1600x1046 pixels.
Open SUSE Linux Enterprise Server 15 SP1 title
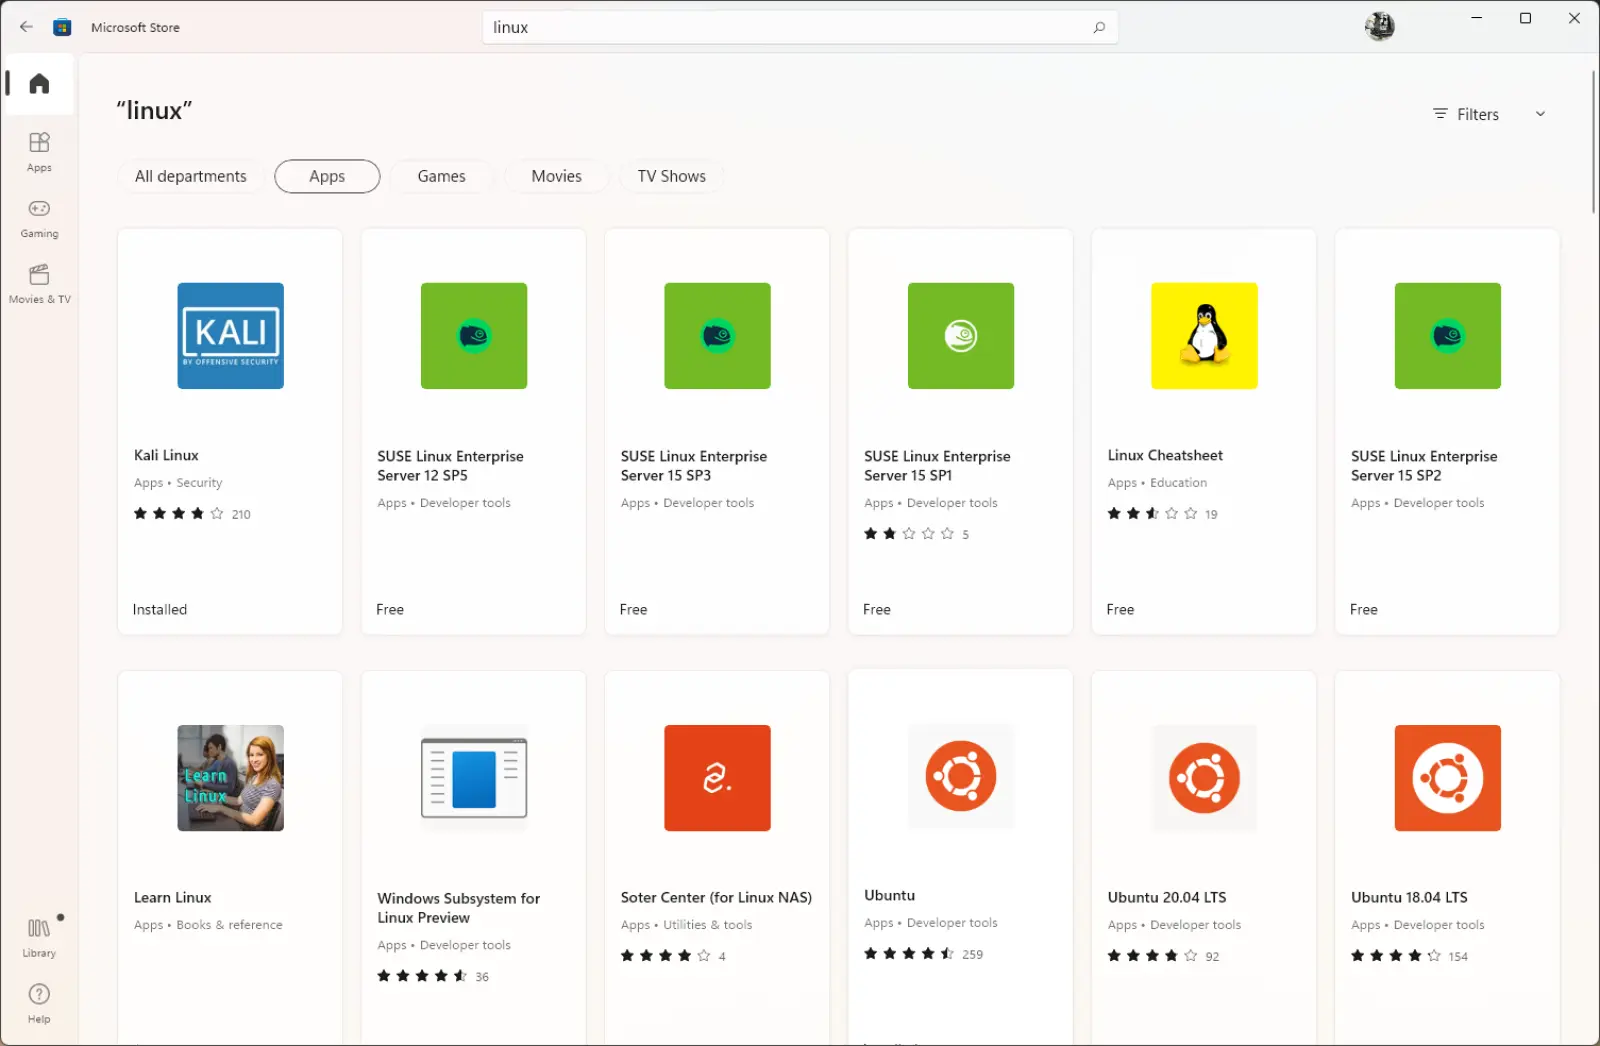(937, 466)
